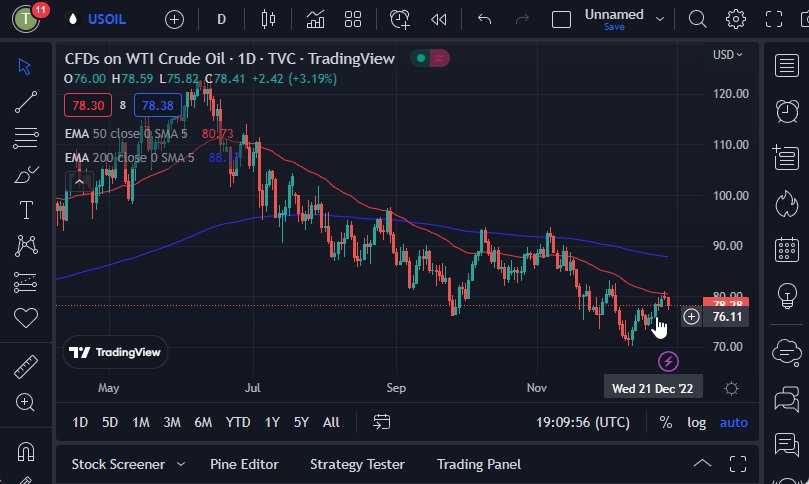Select the Text tool in sidebar
This screenshot has width=809, height=484.
coord(26,210)
